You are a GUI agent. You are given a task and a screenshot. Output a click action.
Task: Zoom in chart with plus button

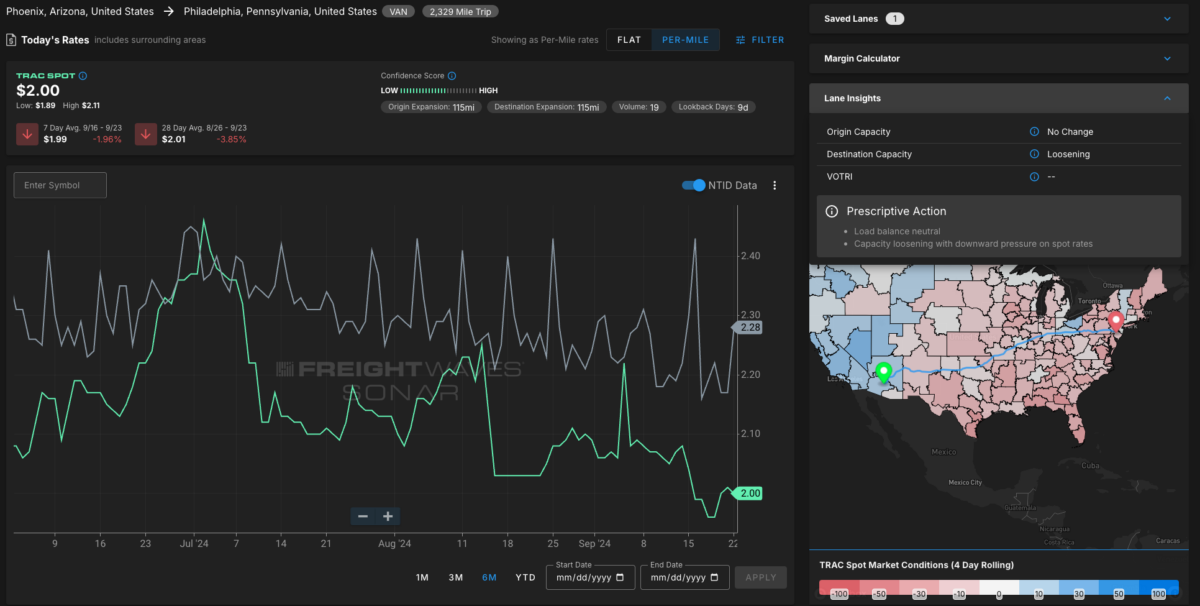(388, 517)
